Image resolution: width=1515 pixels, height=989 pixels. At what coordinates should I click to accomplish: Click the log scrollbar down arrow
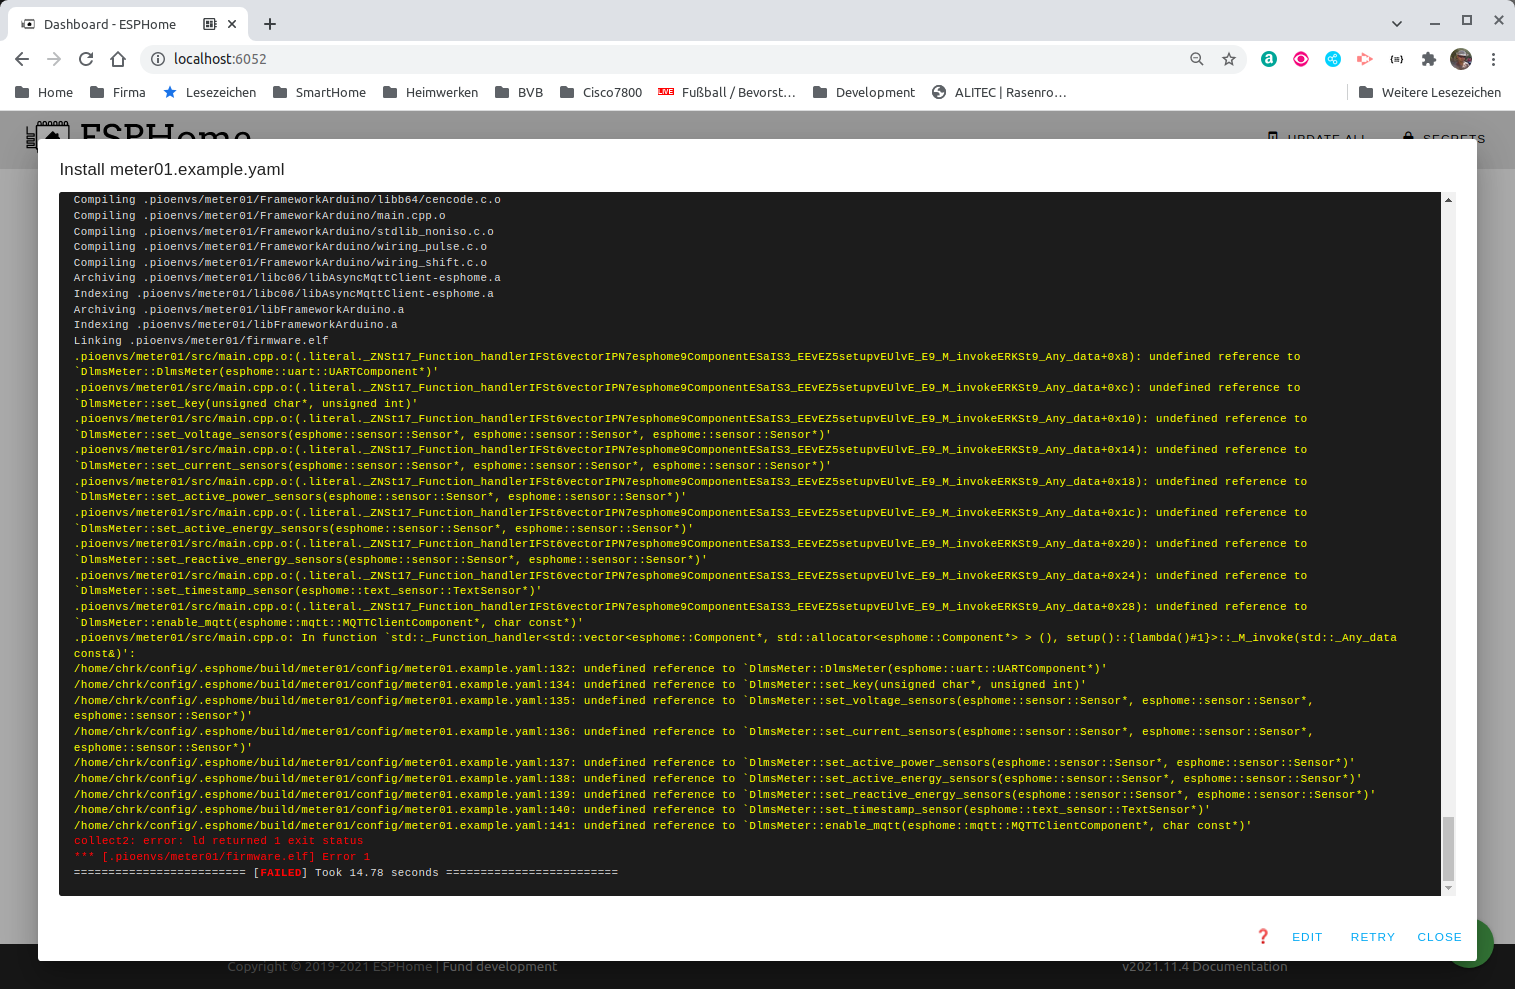[x=1448, y=888]
